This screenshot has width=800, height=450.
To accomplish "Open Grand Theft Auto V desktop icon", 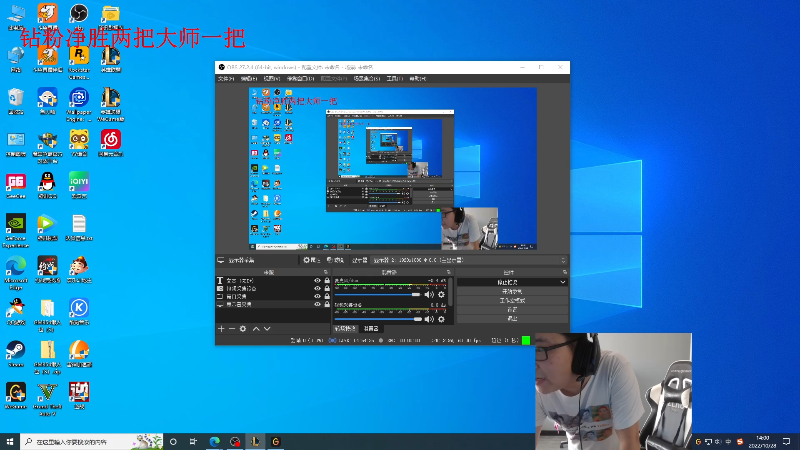I will point(47,399).
